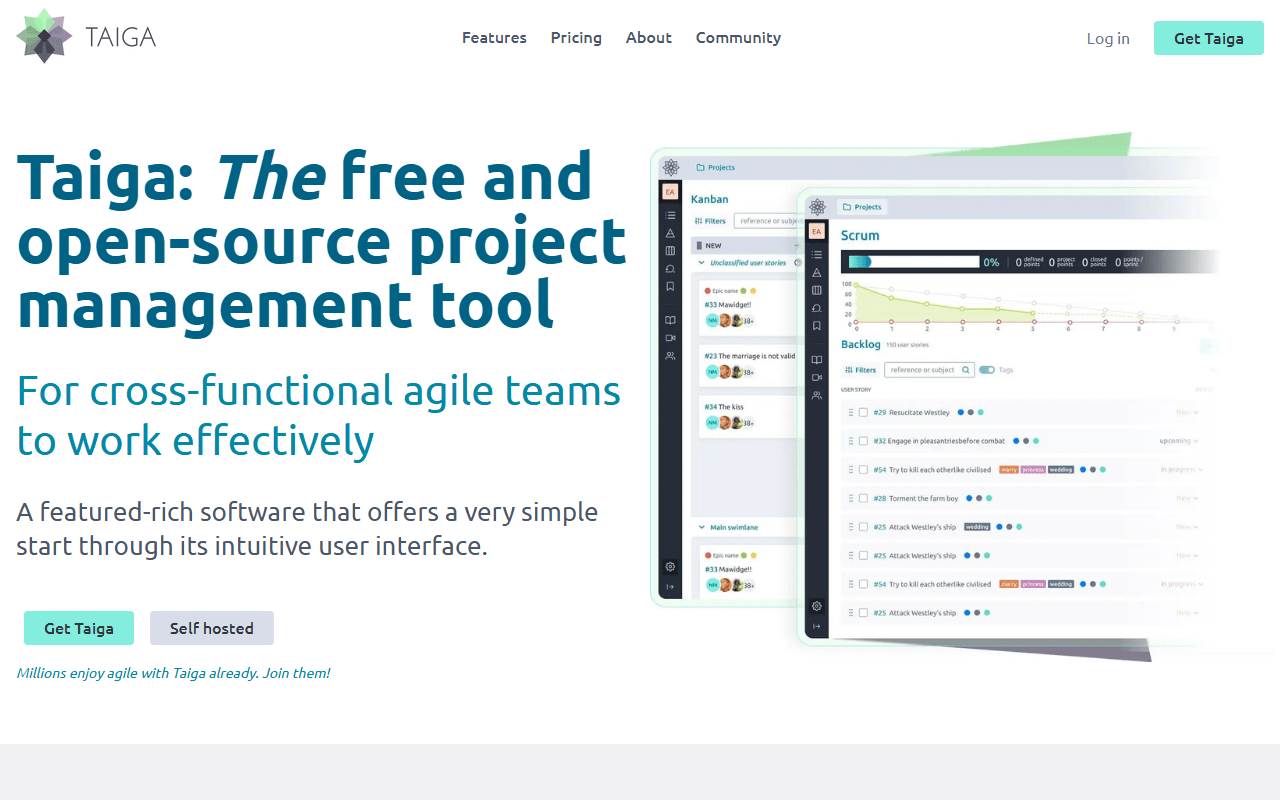
Task: Click the video camera icon in Scrum sidebar
Action: 817,378
